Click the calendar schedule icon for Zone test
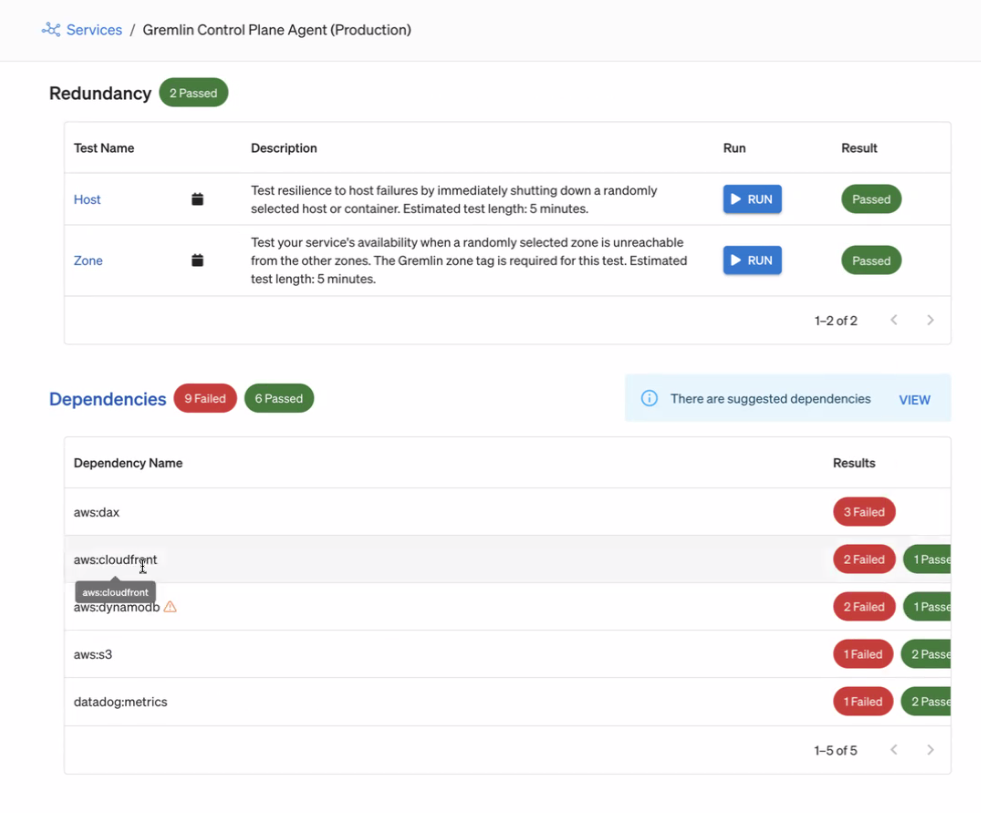This screenshot has height=813, width=981. tap(197, 260)
